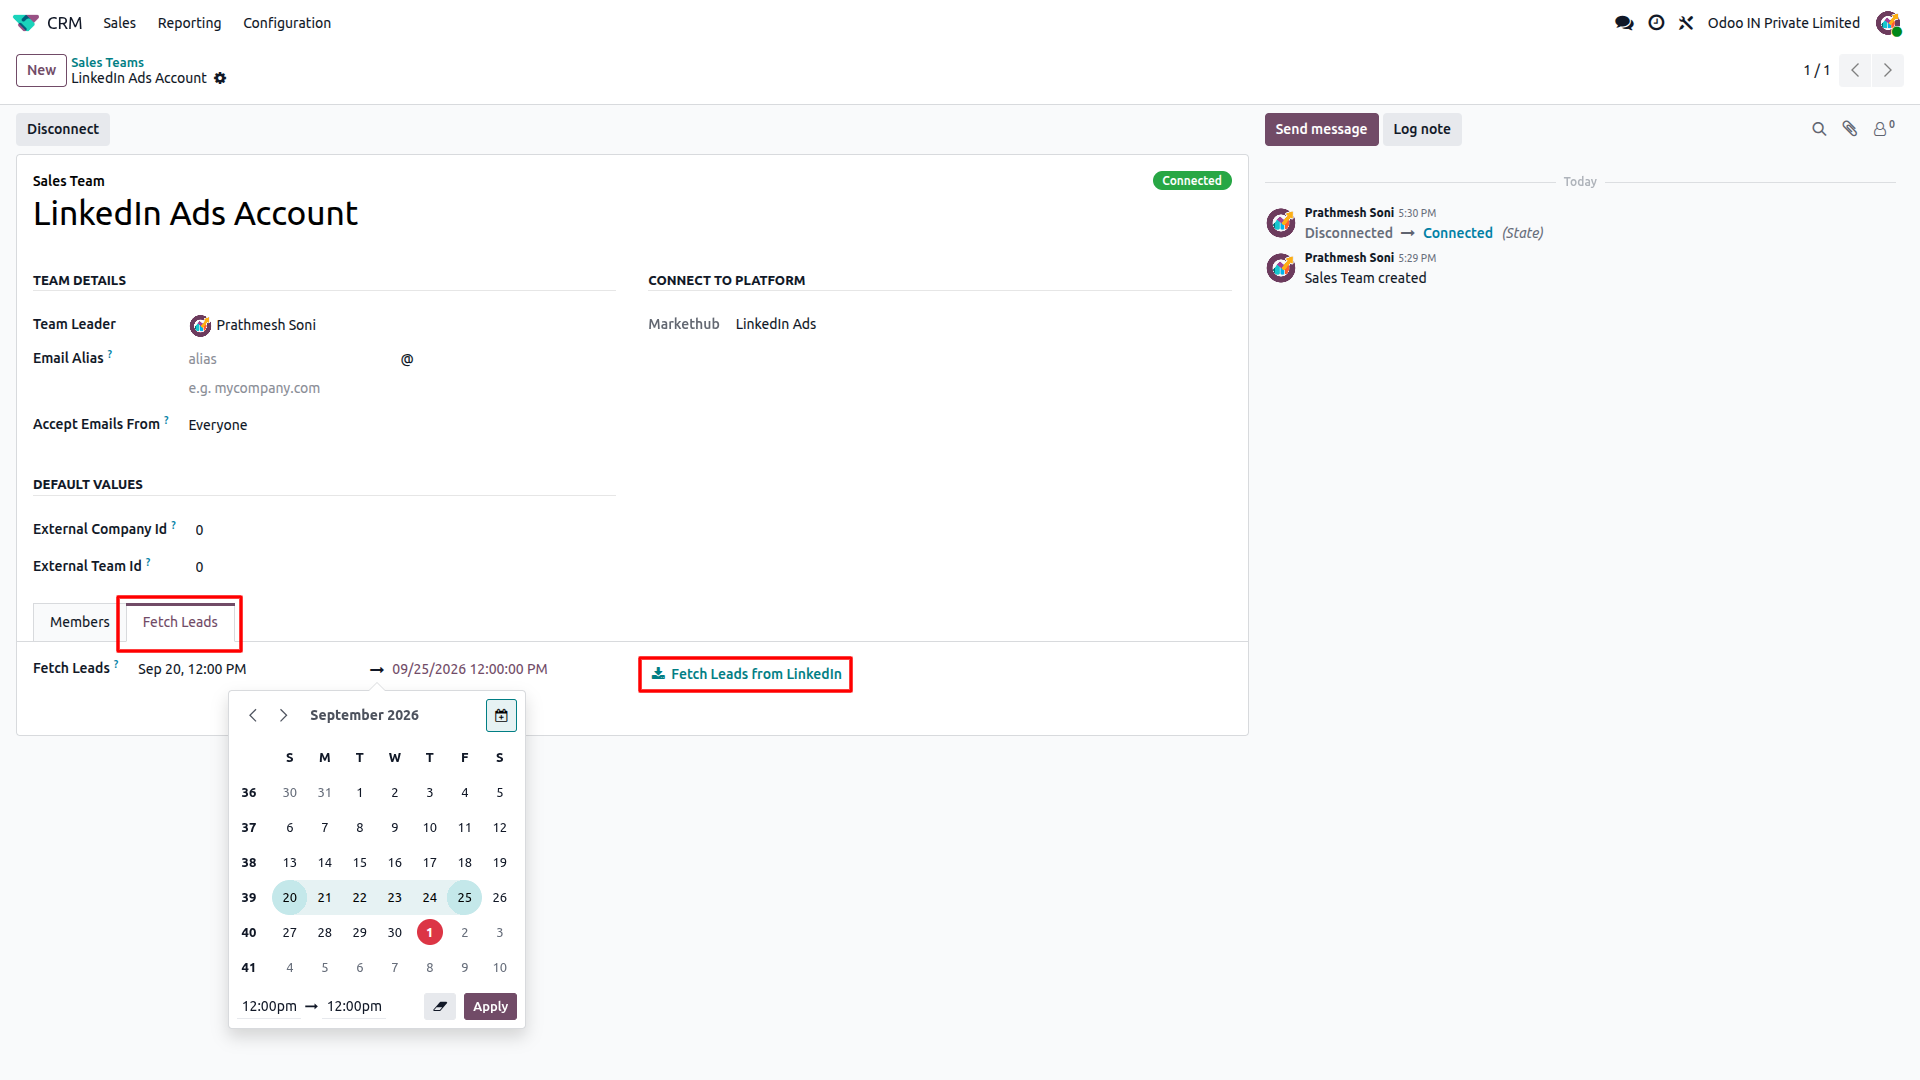The image size is (1920, 1080).
Task: Open the debug tools icon
Action: pyautogui.click(x=1686, y=22)
